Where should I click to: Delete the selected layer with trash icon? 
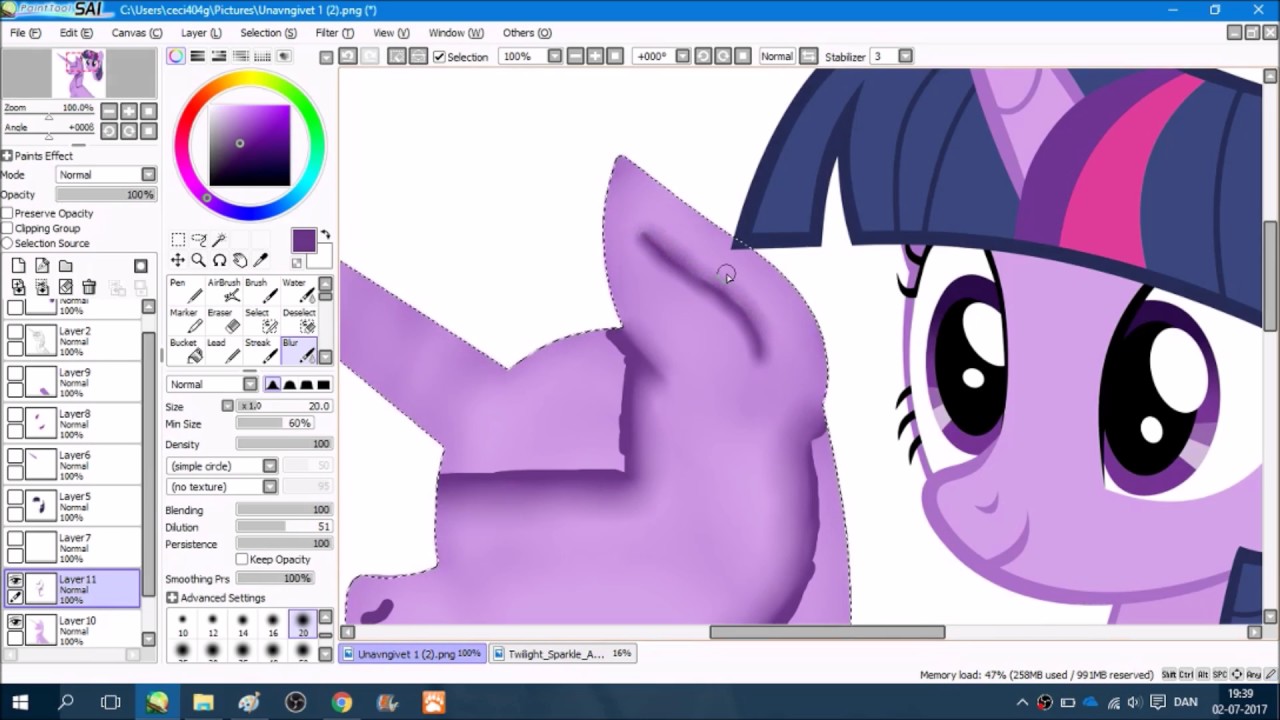coord(89,287)
